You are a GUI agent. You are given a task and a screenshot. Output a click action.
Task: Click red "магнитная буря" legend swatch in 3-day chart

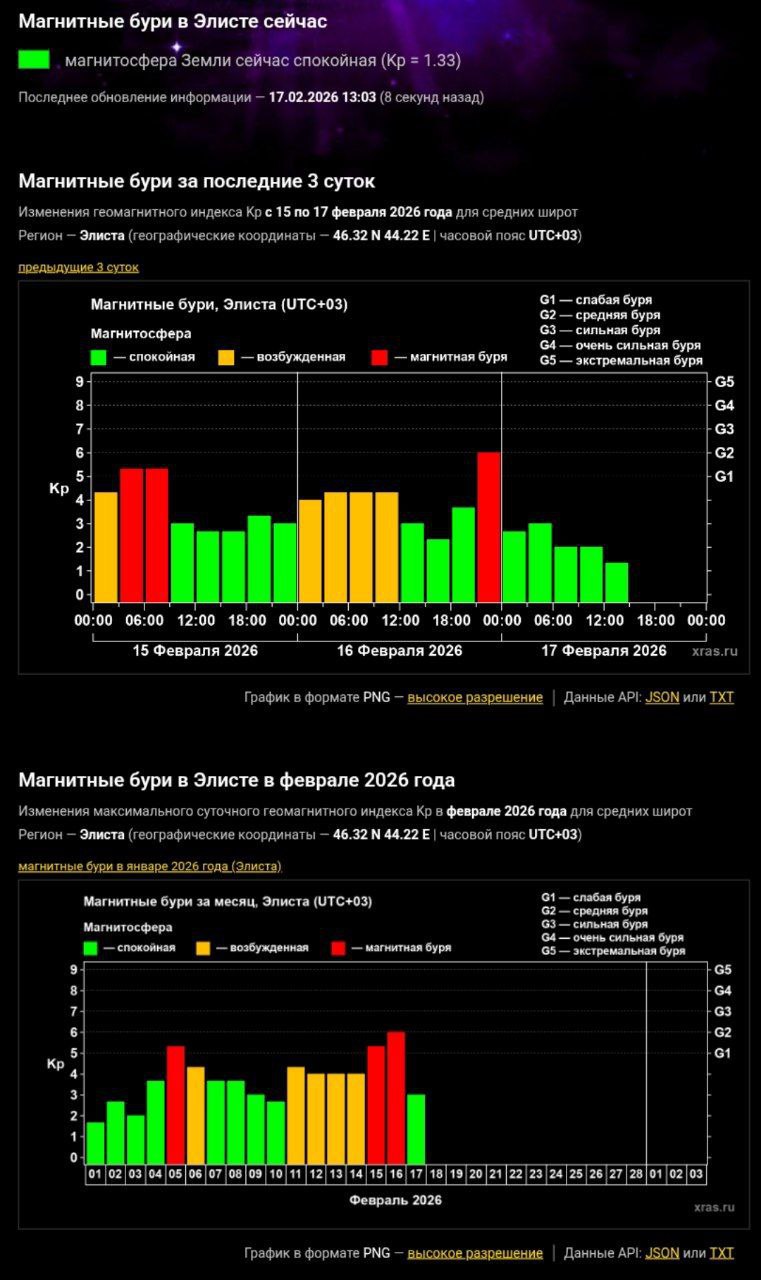coord(379,357)
